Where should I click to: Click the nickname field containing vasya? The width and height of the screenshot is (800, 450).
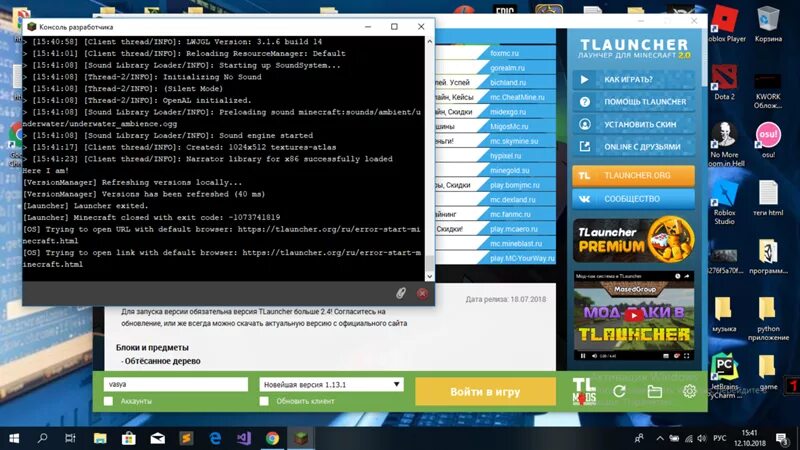[176, 384]
